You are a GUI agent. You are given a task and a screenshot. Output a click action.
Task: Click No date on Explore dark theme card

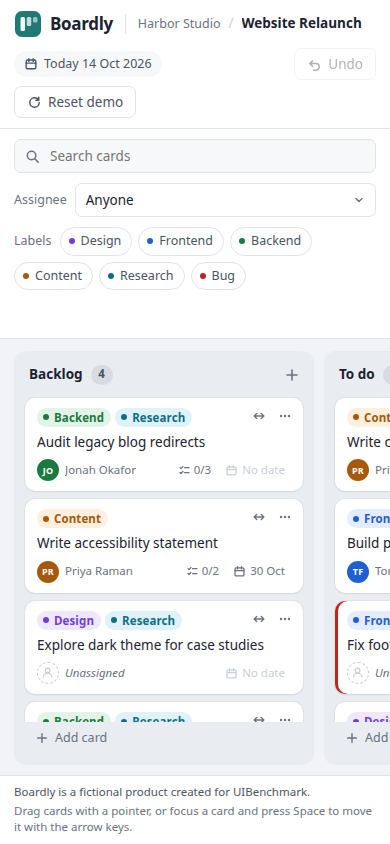256,673
